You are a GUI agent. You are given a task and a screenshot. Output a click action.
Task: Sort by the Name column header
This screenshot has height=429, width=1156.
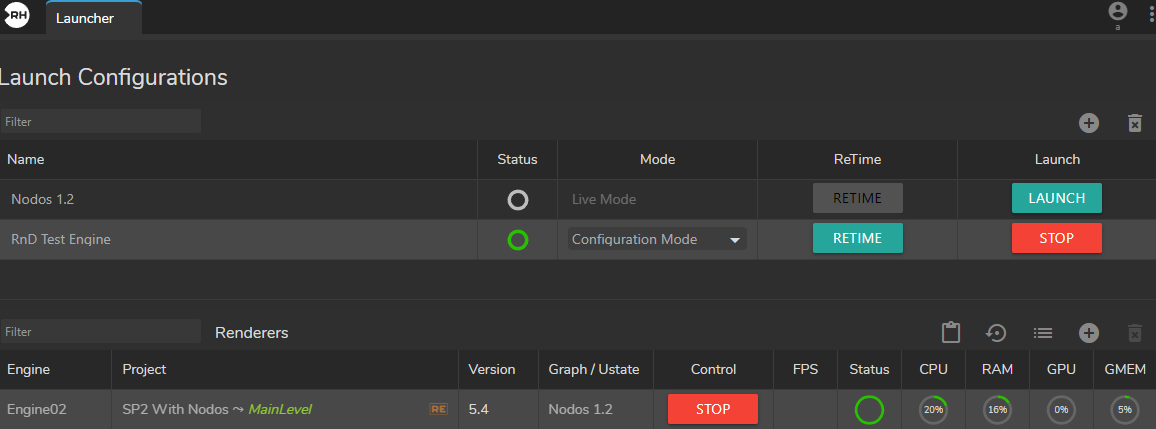[28, 159]
